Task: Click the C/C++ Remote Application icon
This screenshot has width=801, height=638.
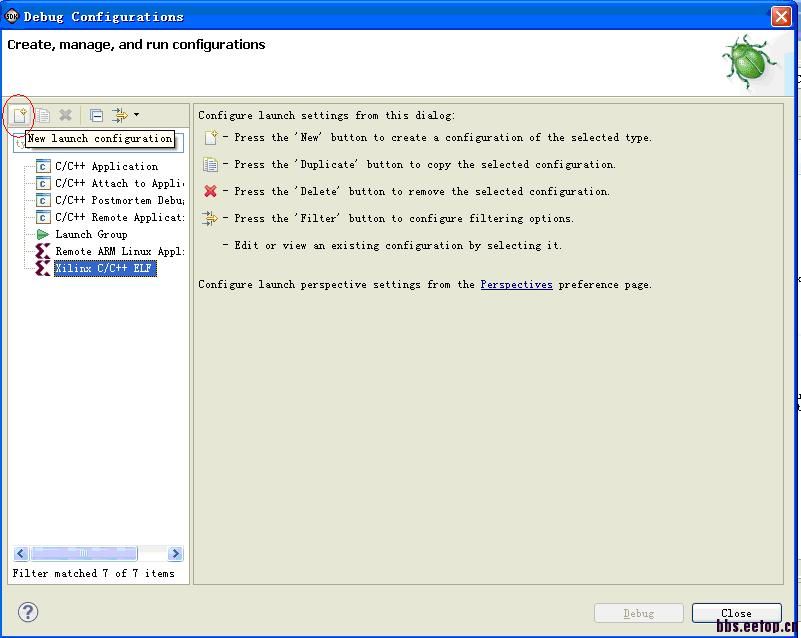Action: click(43, 217)
